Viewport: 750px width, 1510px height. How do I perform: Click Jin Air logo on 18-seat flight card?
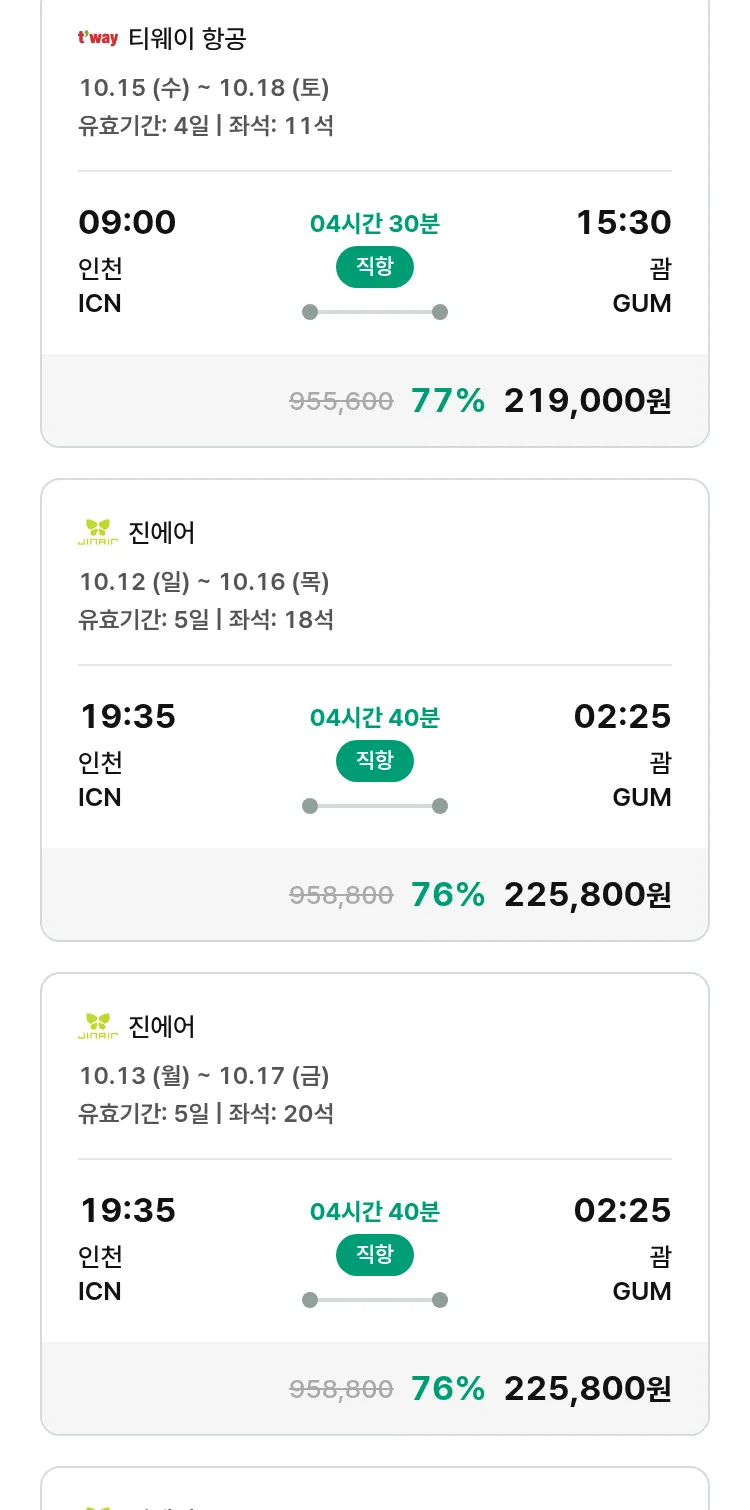pos(98,532)
